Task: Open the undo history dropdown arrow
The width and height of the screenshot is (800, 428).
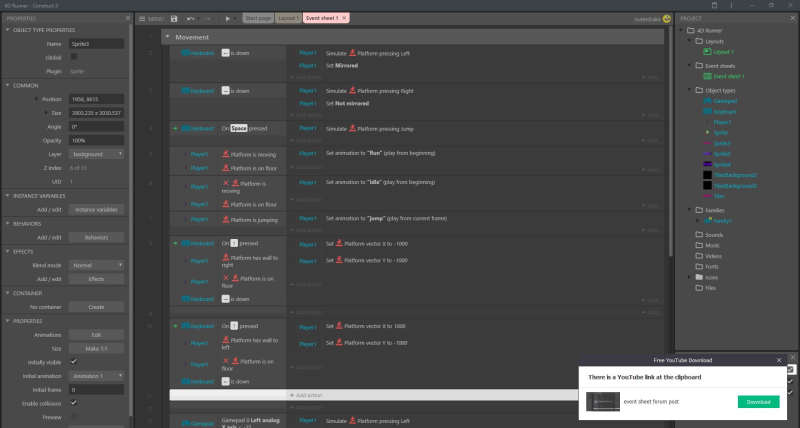Action: [x=198, y=19]
